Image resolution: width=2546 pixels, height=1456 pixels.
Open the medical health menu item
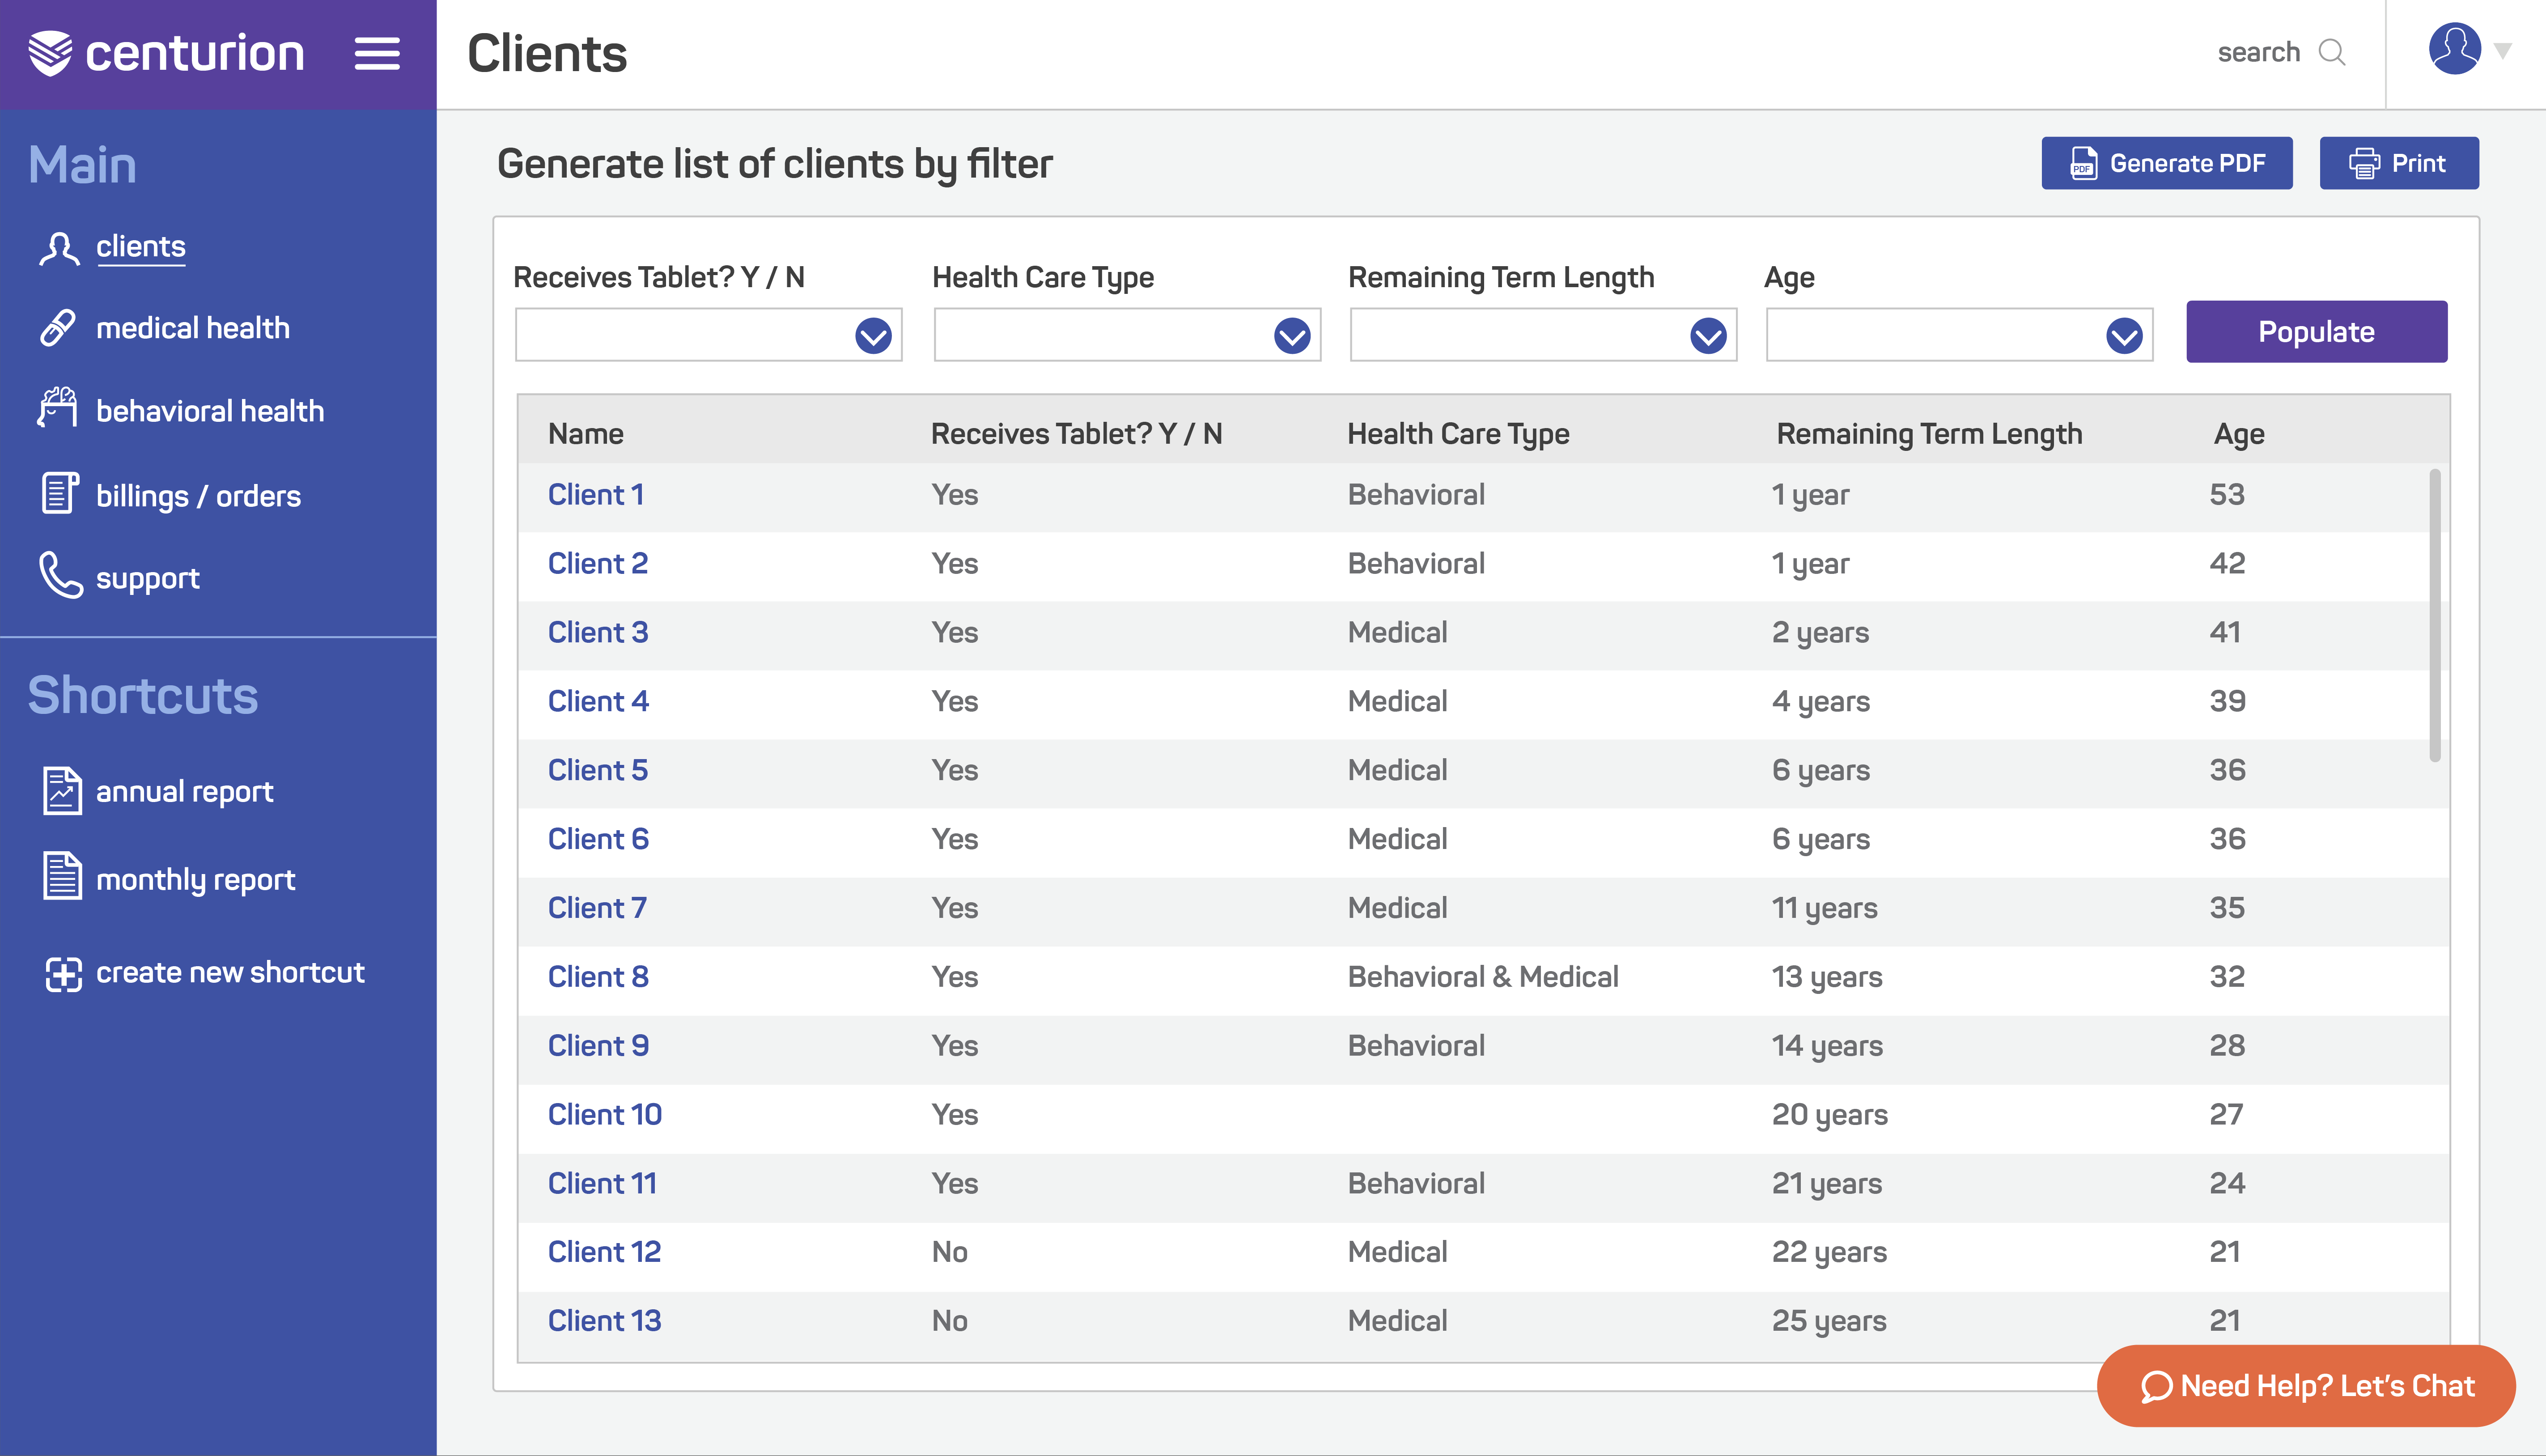point(193,328)
